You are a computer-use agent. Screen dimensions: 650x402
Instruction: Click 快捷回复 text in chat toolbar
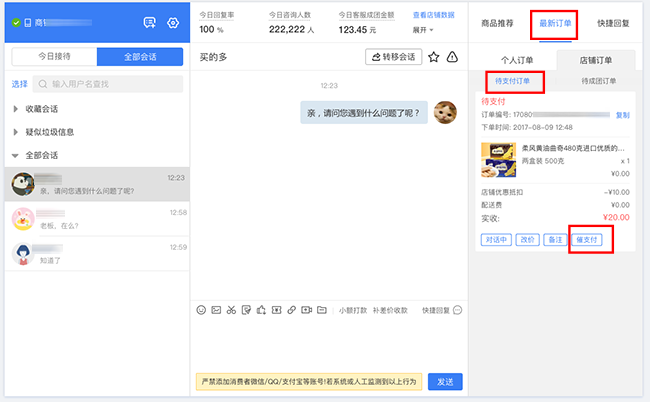click(436, 310)
